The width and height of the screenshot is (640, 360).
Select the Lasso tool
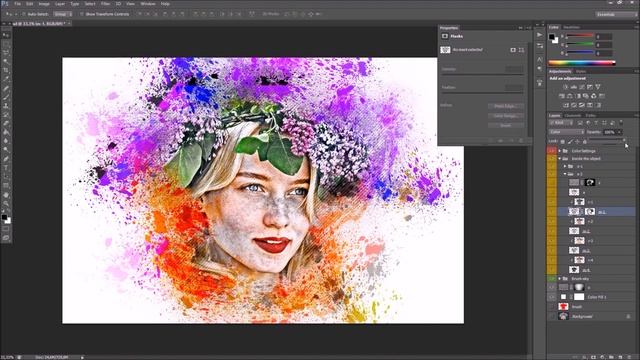6,53
